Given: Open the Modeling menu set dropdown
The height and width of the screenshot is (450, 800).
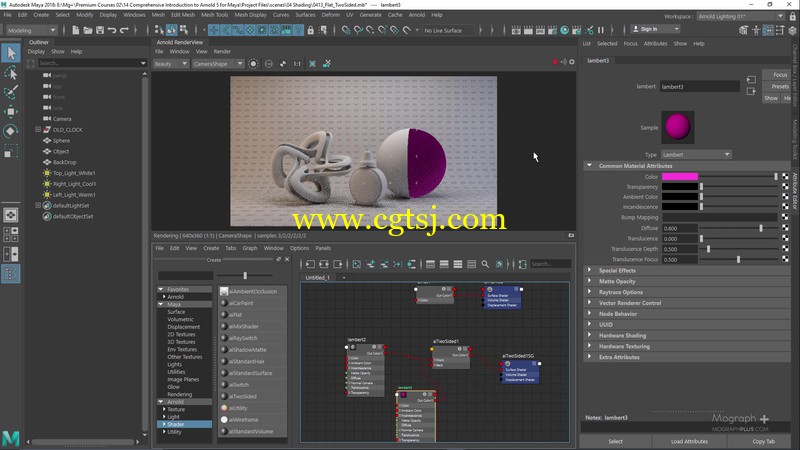Looking at the screenshot, I should pos(31,30).
